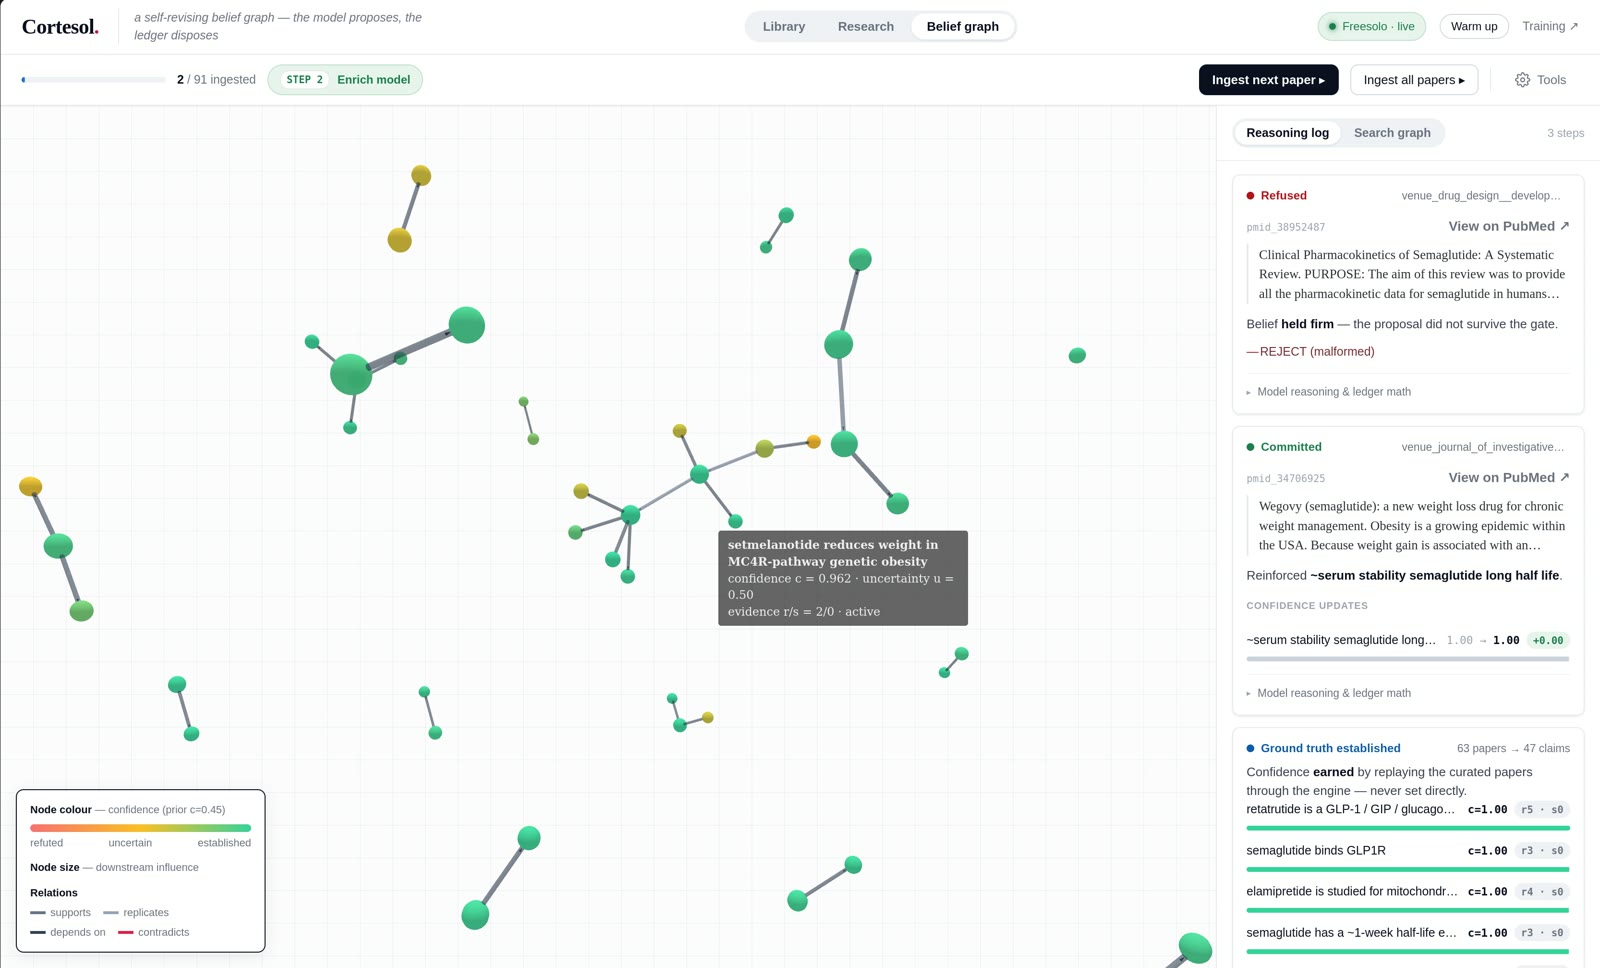This screenshot has width=1600, height=968.
Task: Click the confidence colour gradient legend bar
Action: 140,828
